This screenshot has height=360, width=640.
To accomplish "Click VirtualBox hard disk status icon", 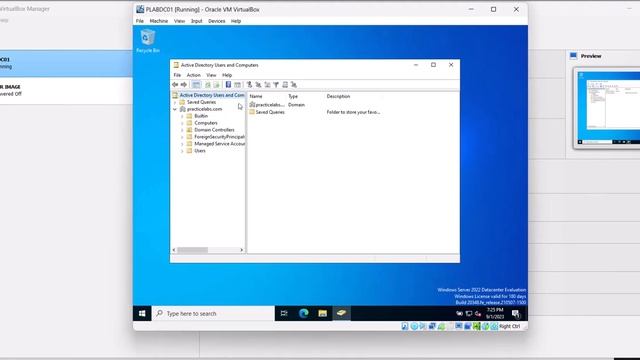I will pyautogui.click(x=404, y=326).
